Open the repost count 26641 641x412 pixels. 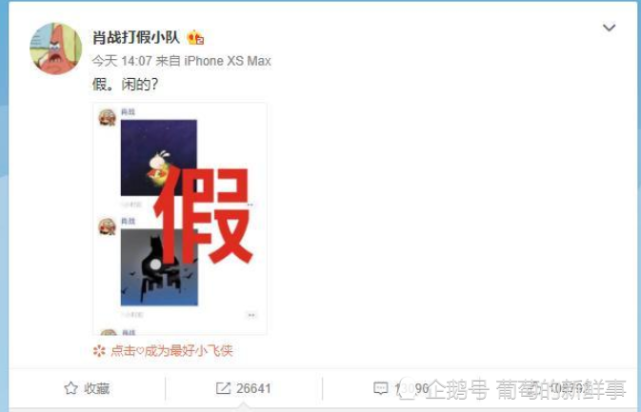253,388
